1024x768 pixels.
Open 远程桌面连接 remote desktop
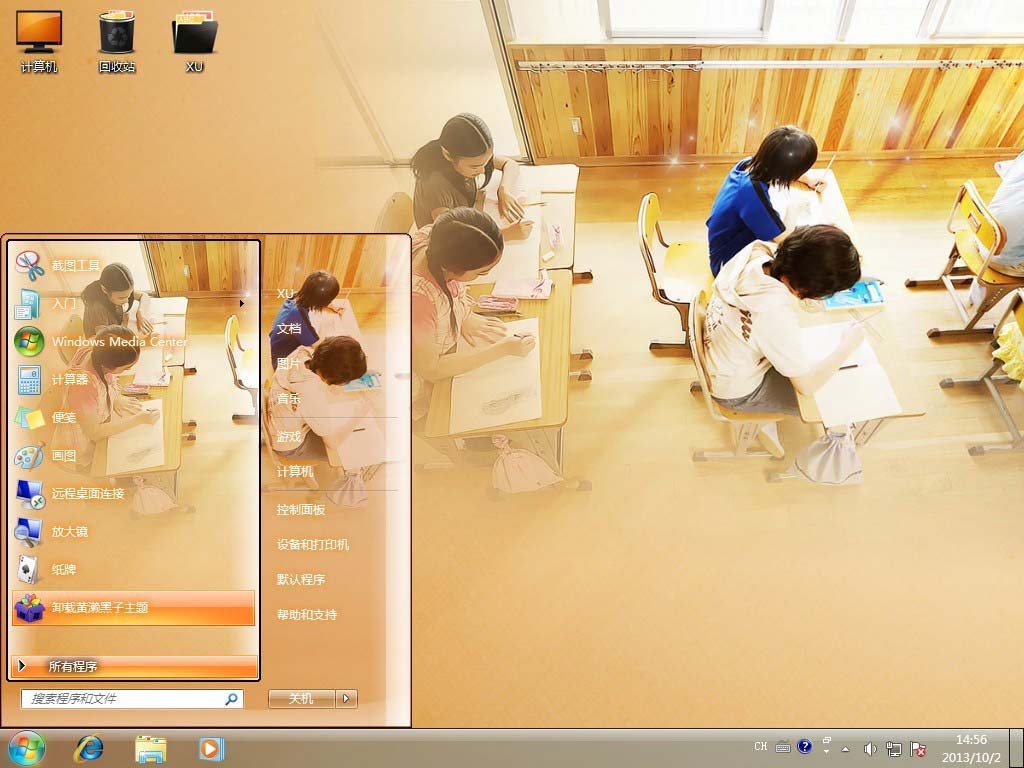(x=88, y=493)
